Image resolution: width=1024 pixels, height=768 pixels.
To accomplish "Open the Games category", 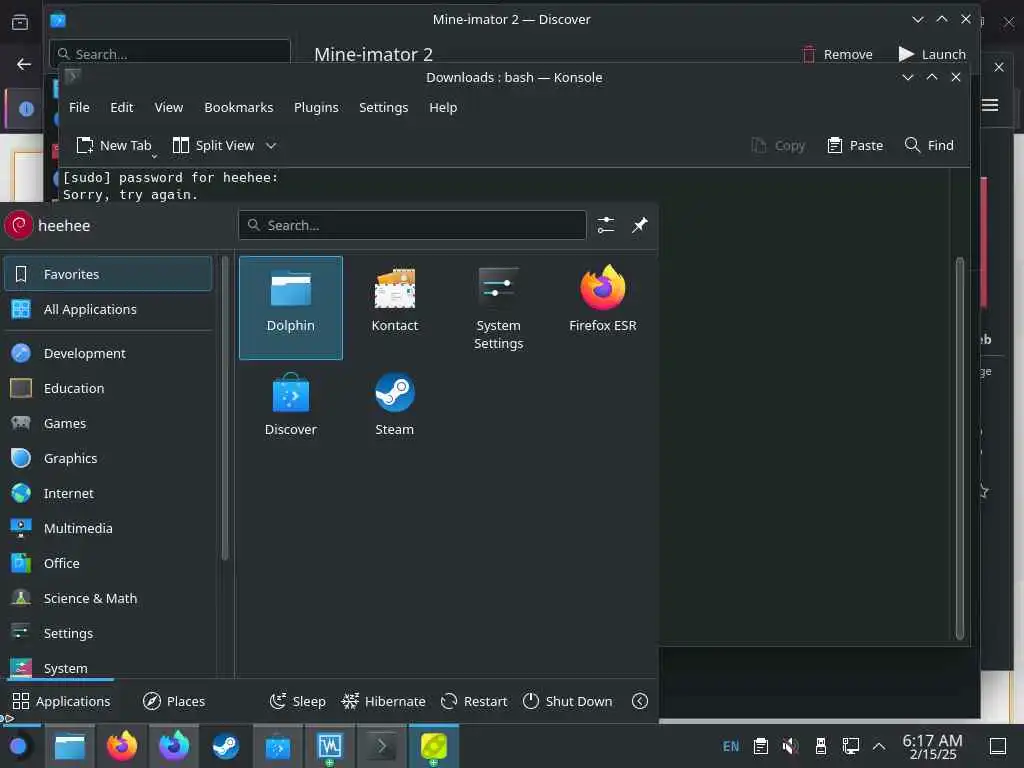I will [108, 423].
